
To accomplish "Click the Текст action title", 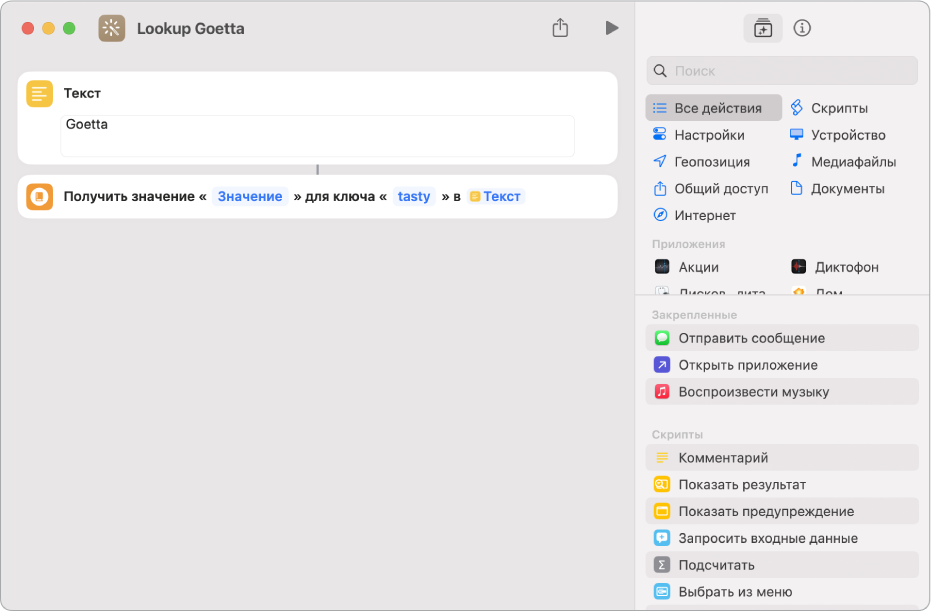I will click(82, 93).
